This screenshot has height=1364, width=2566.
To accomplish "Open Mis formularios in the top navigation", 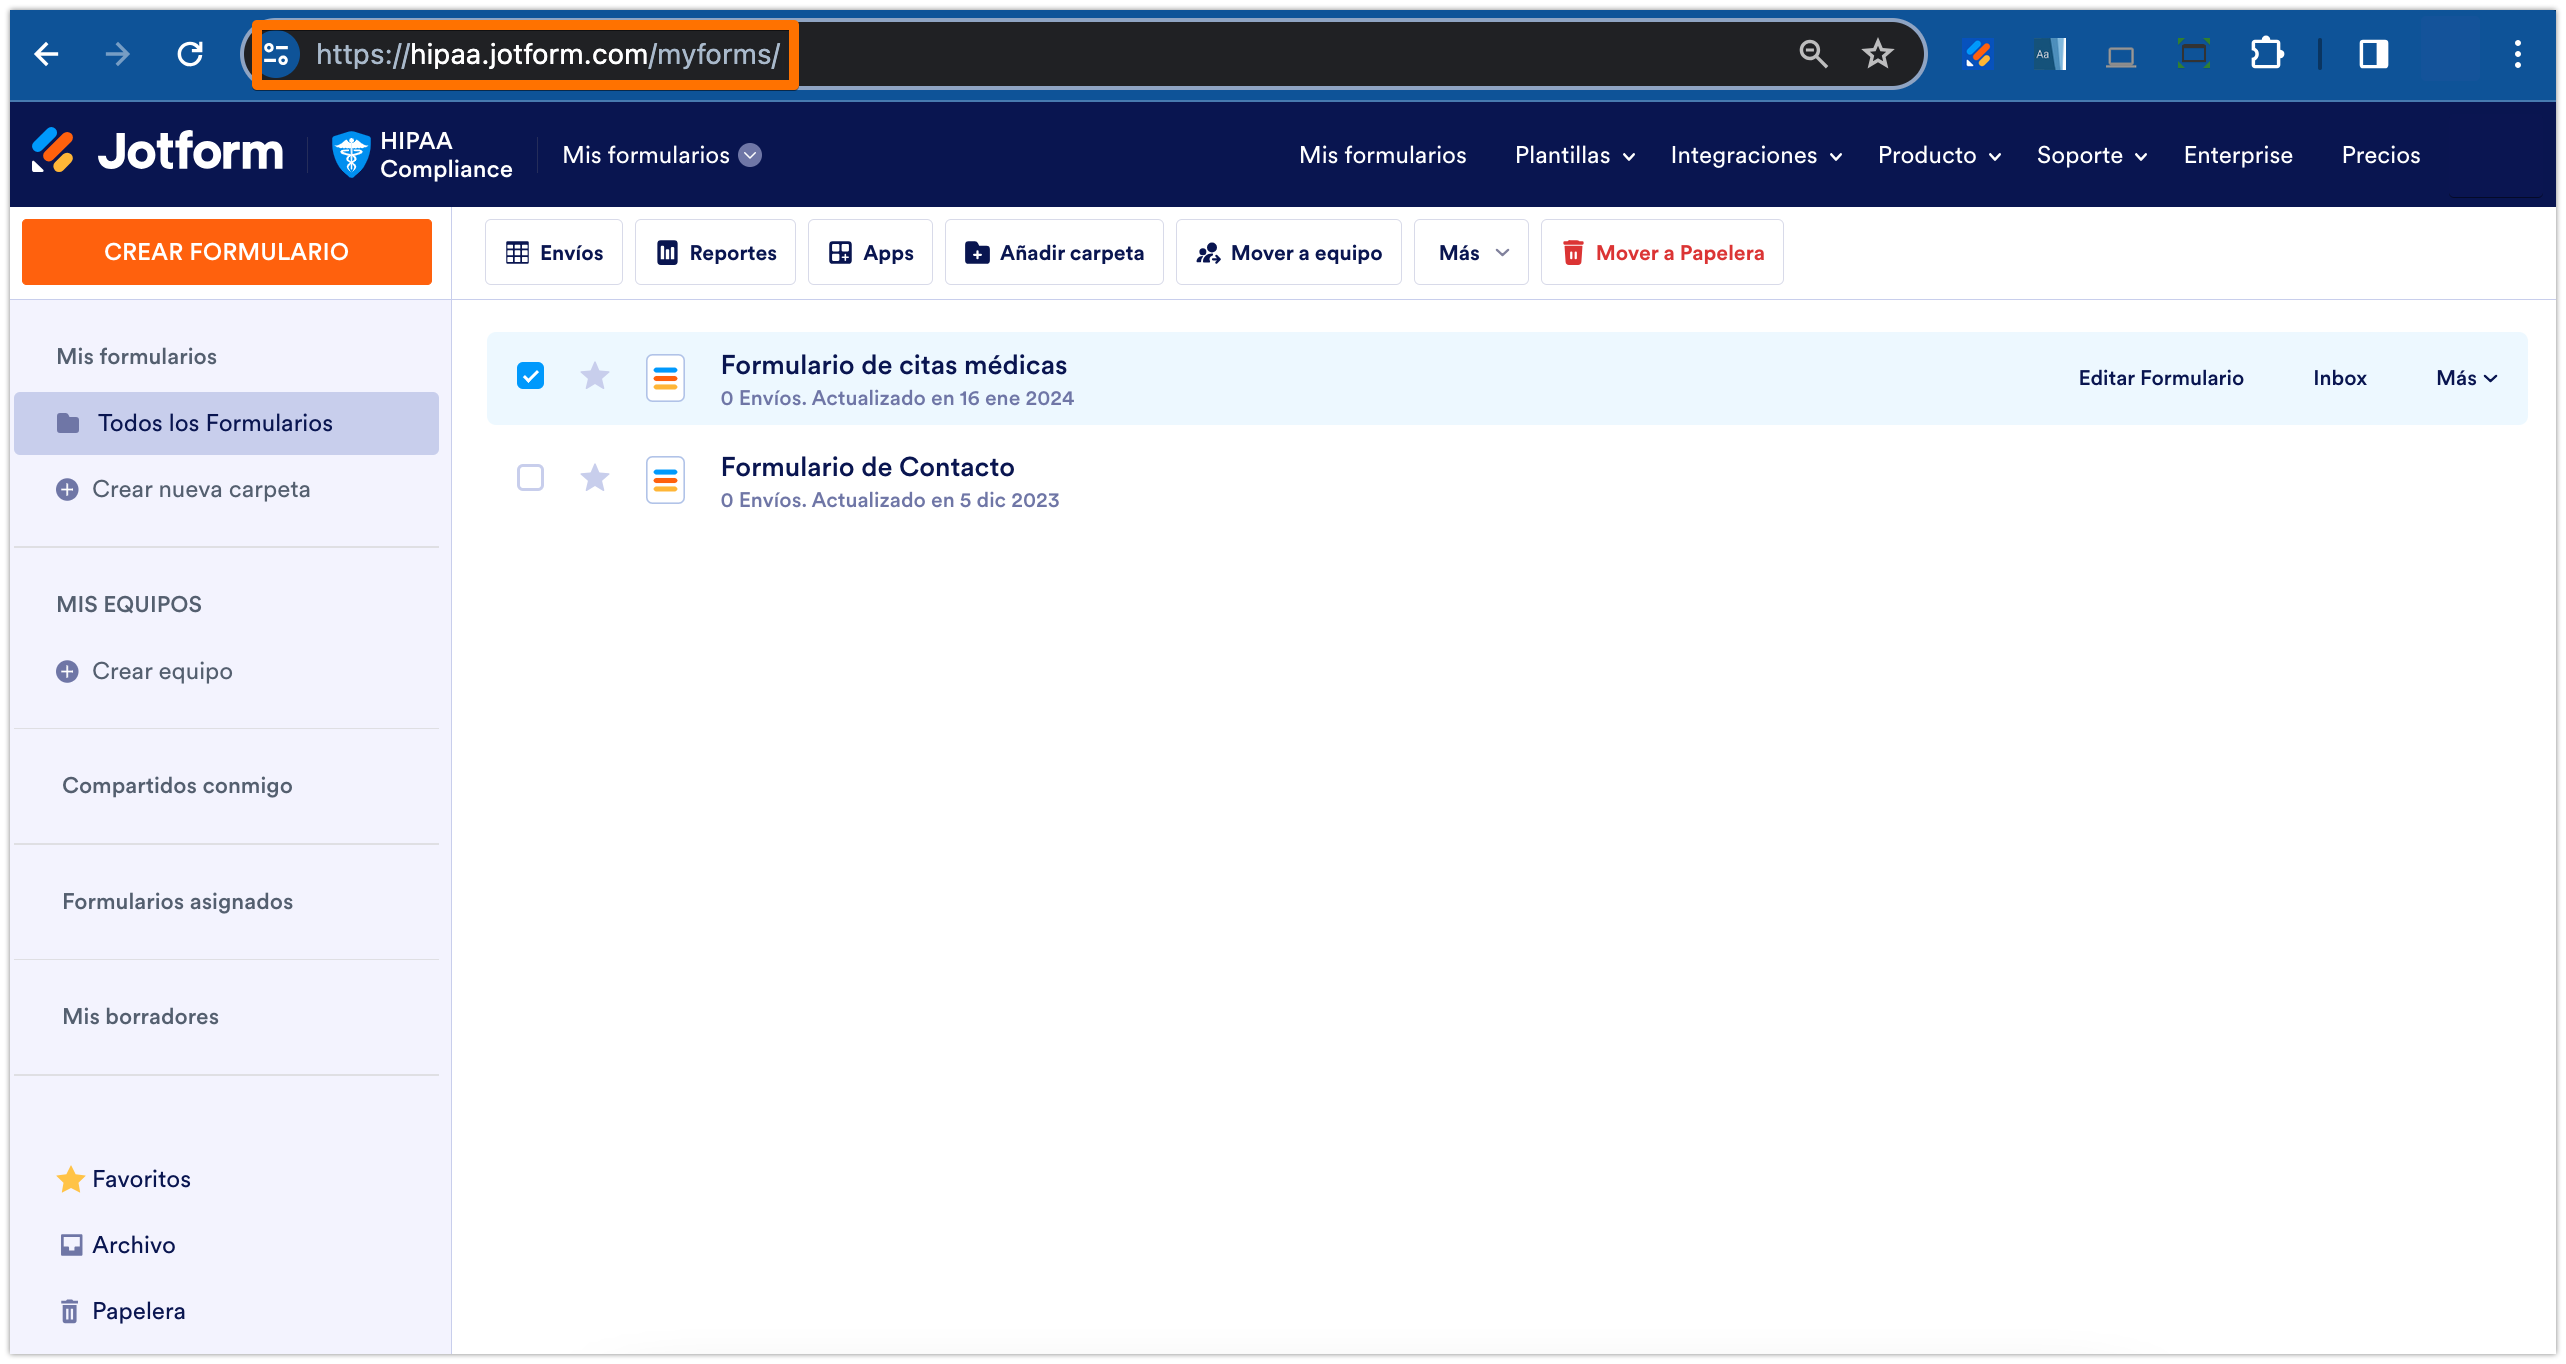I will pyautogui.click(x=1382, y=155).
